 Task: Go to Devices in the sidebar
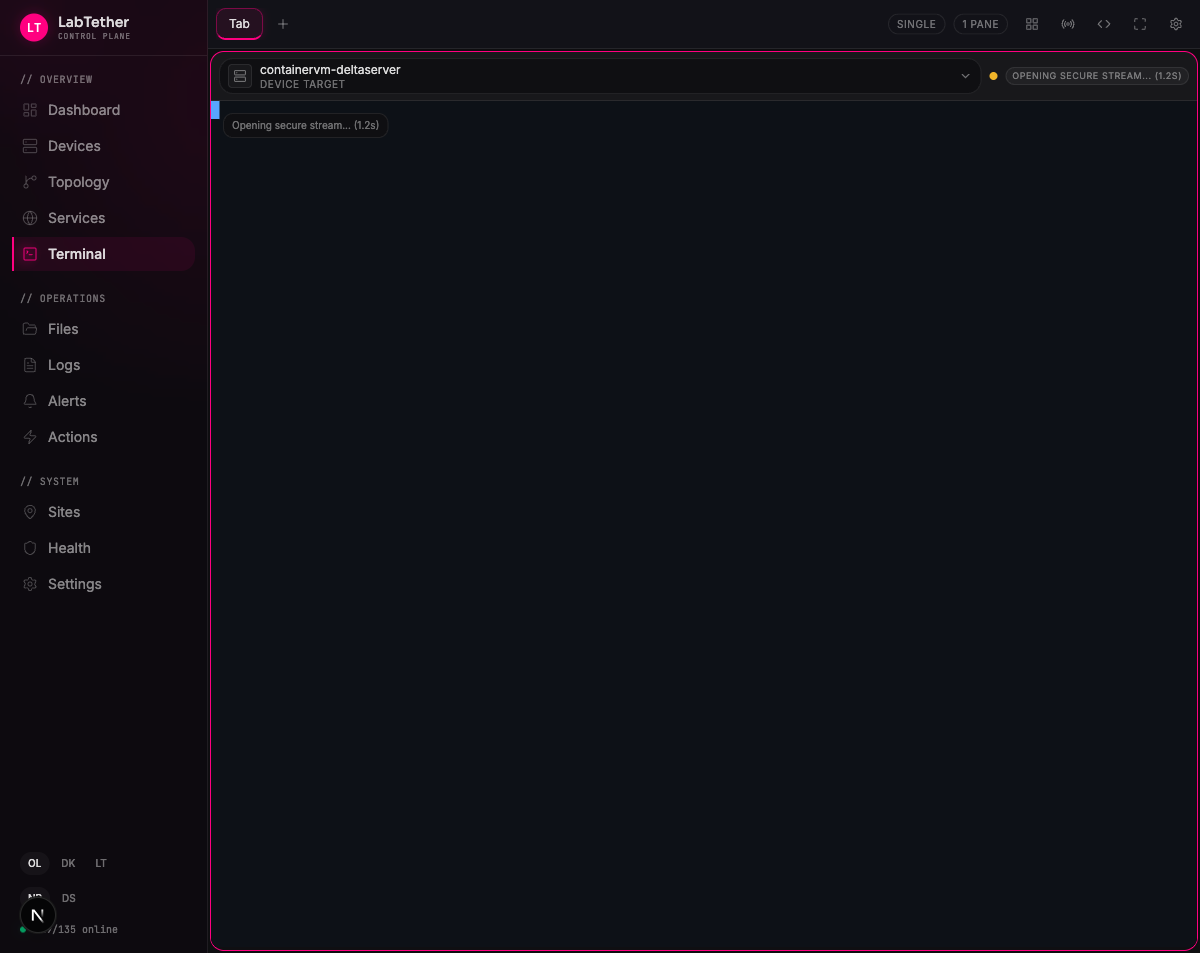click(x=103, y=146)
